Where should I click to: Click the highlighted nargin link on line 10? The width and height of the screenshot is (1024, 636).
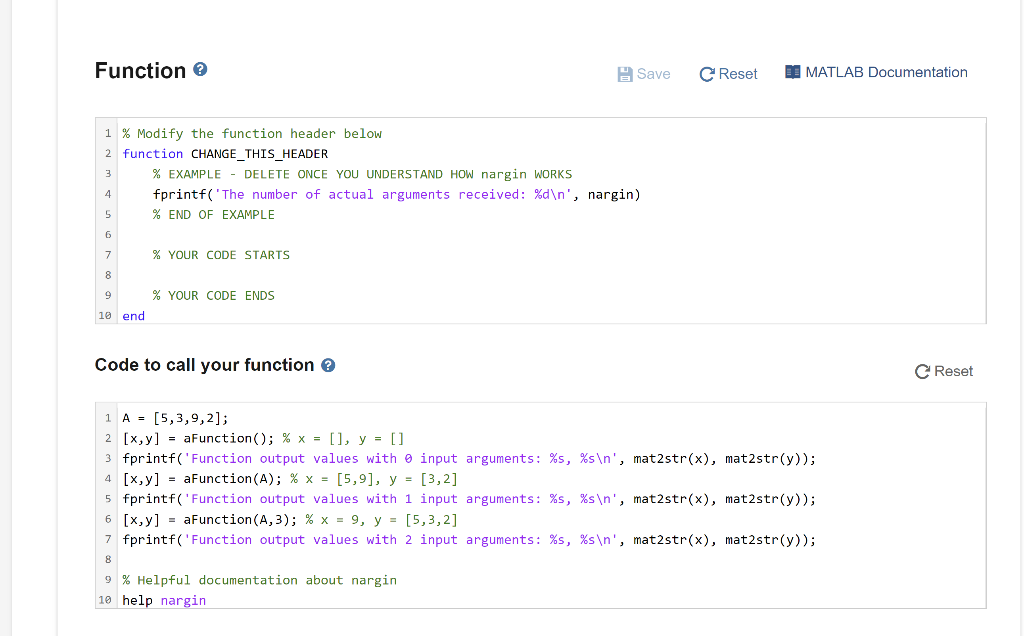point(183,599)
